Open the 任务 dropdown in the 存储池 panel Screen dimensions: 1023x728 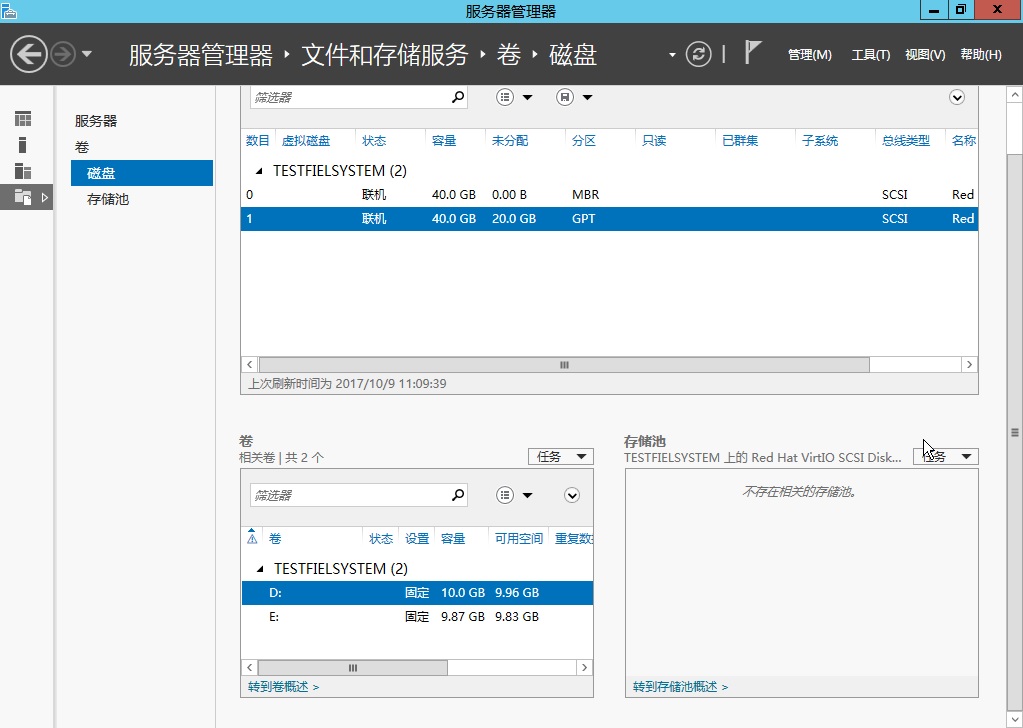944,456
